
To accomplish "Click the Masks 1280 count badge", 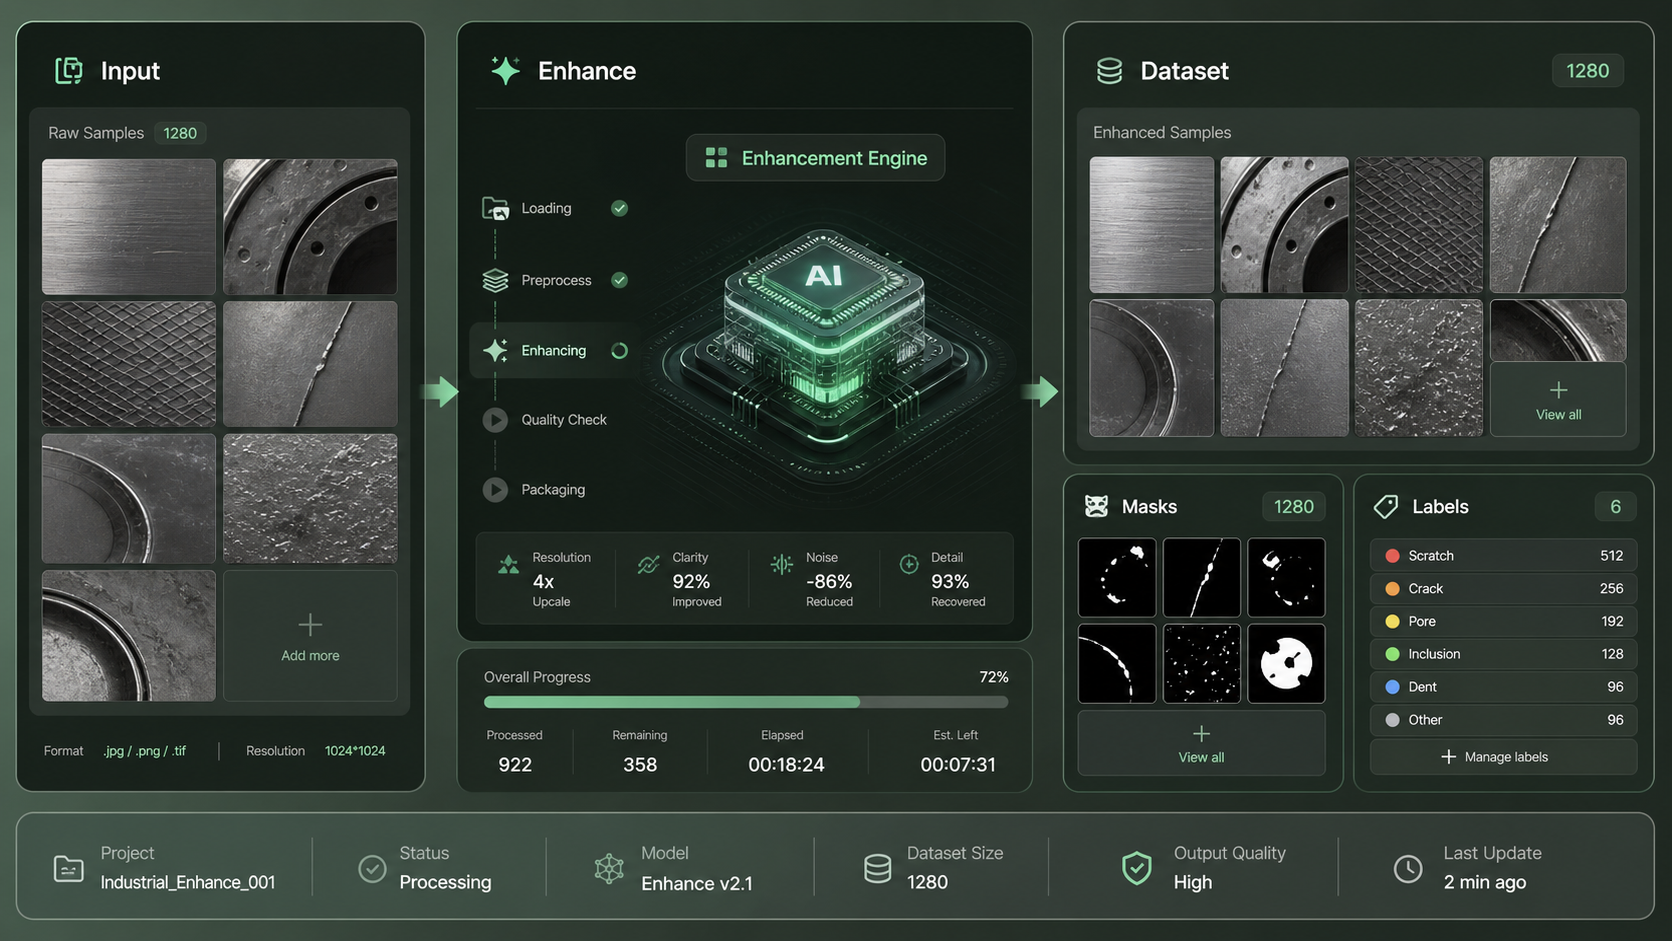I will pyautogui.click(x=1294, y=507).
